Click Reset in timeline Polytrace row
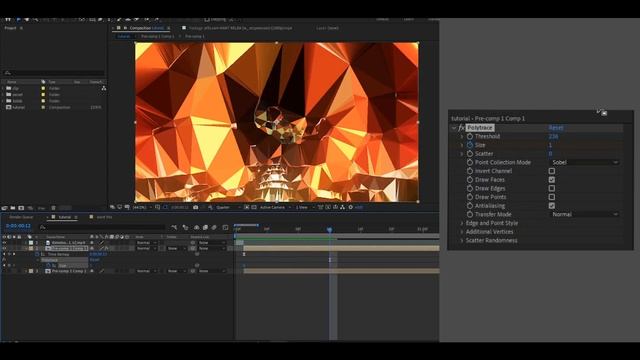The height and width of the screenshot is (360, 640). pyautogui.click(x=94, y=260)
